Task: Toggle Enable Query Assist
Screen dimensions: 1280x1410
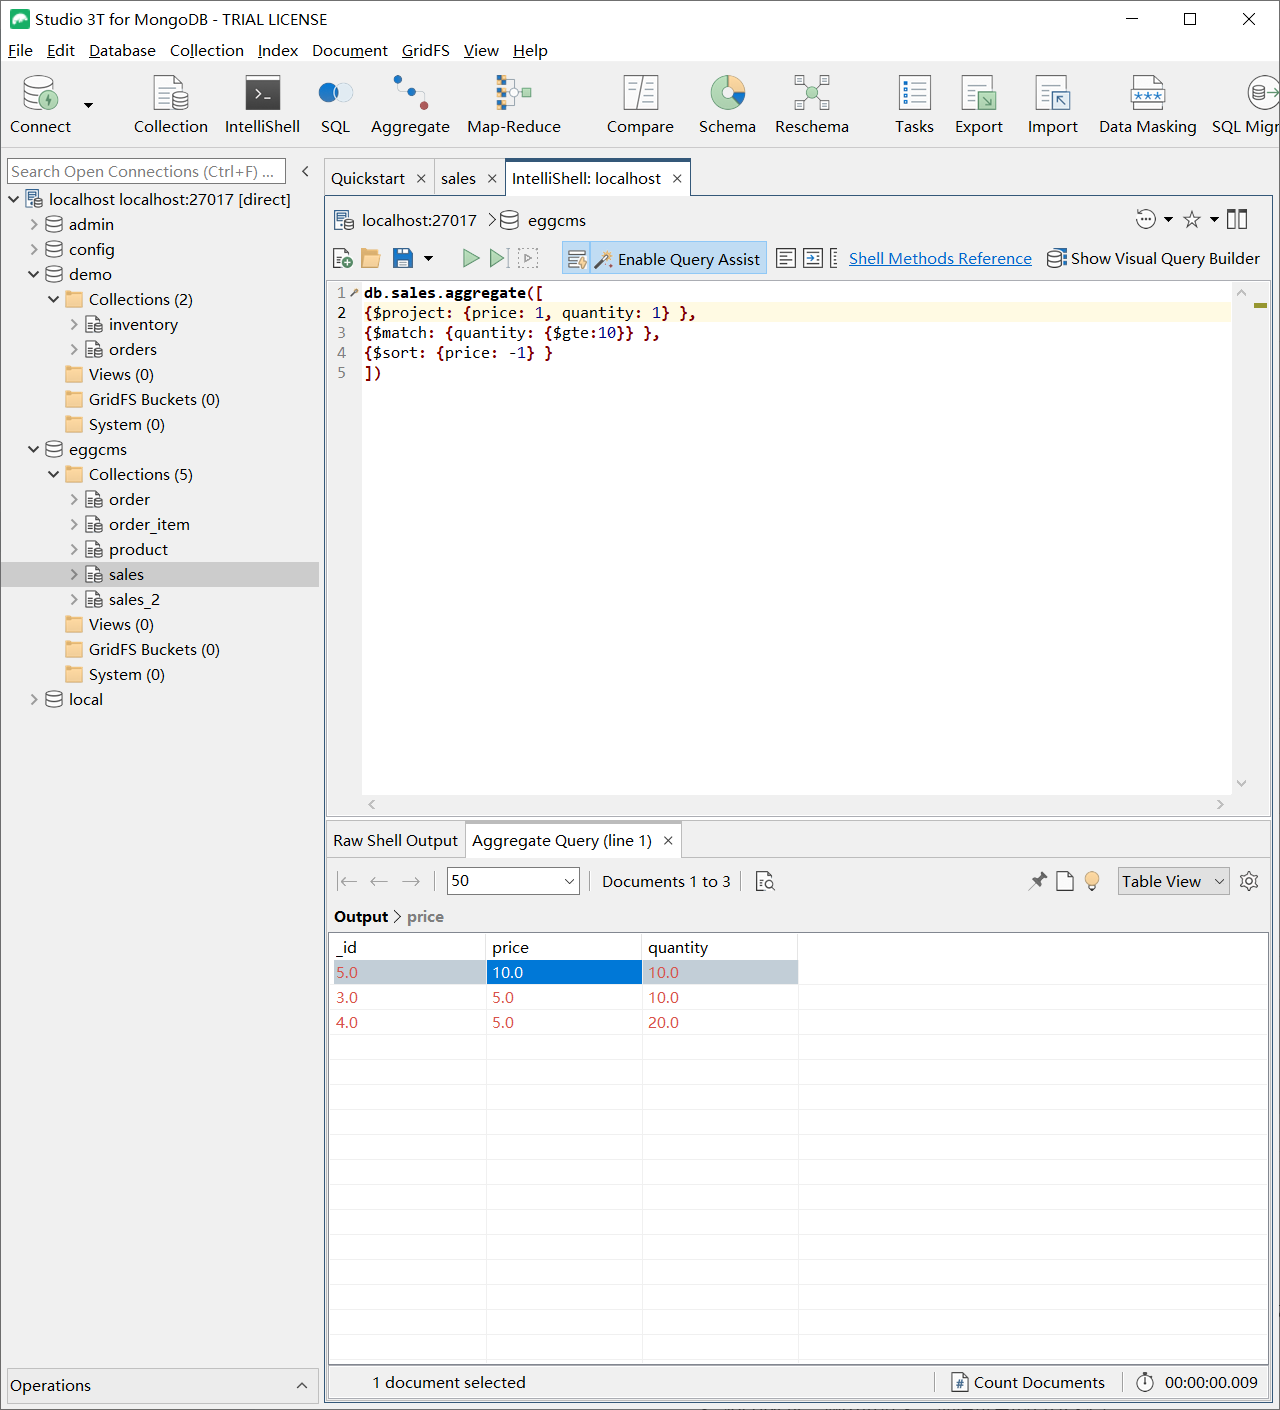Action: 678,259
